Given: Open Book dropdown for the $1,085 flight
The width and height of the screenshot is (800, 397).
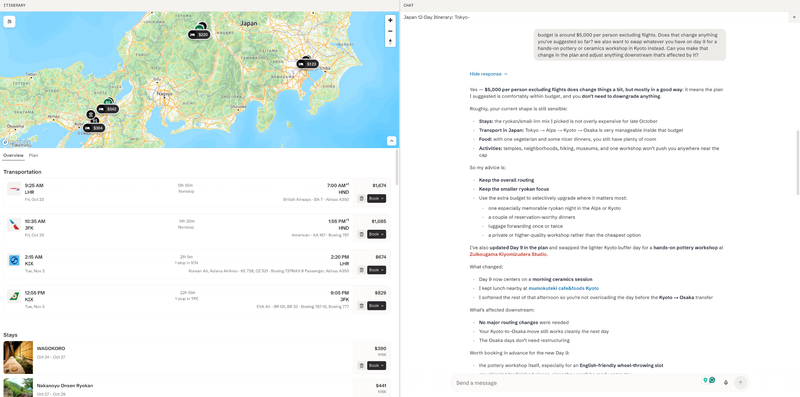Looking at the screenshot, I should 377,234.
